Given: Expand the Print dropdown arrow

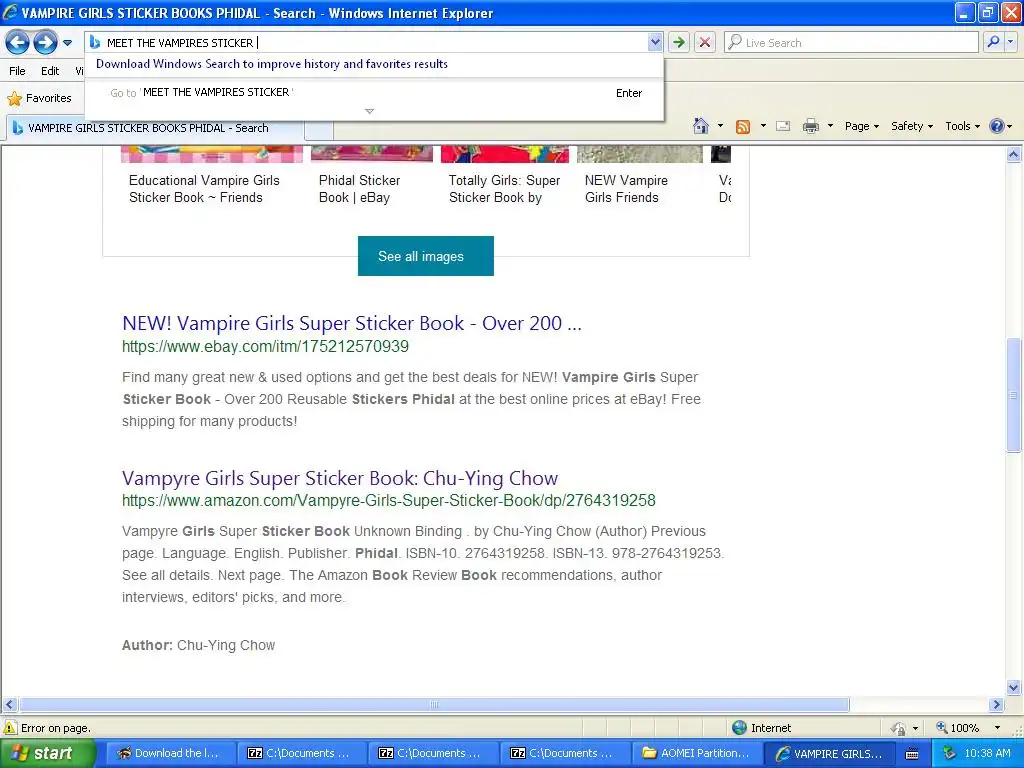Looking at the screenshot, I should [830, 126].
